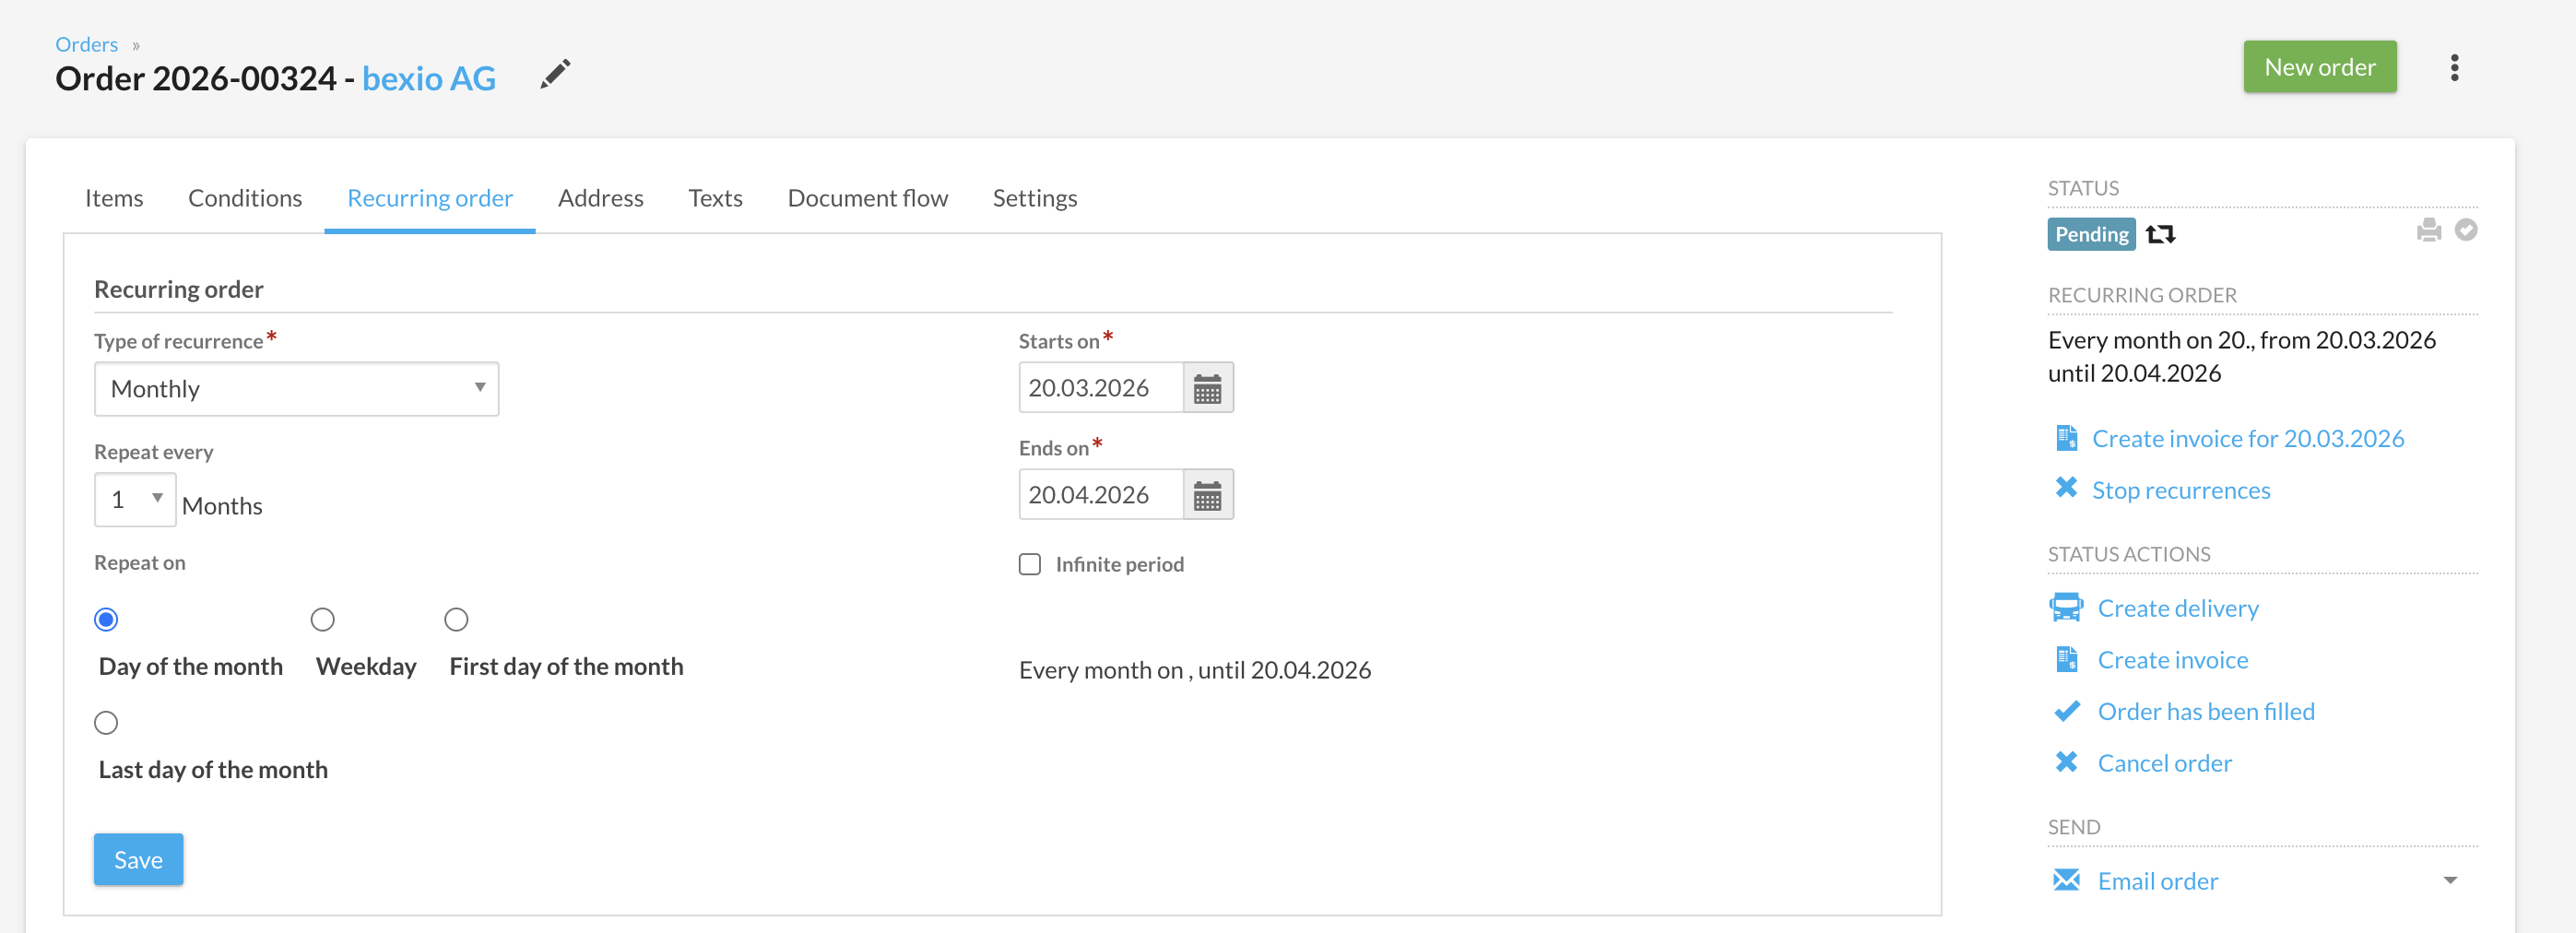Open the Document flow tab
Viewport: 2576px width, 933px height.
tap(868, 198)
